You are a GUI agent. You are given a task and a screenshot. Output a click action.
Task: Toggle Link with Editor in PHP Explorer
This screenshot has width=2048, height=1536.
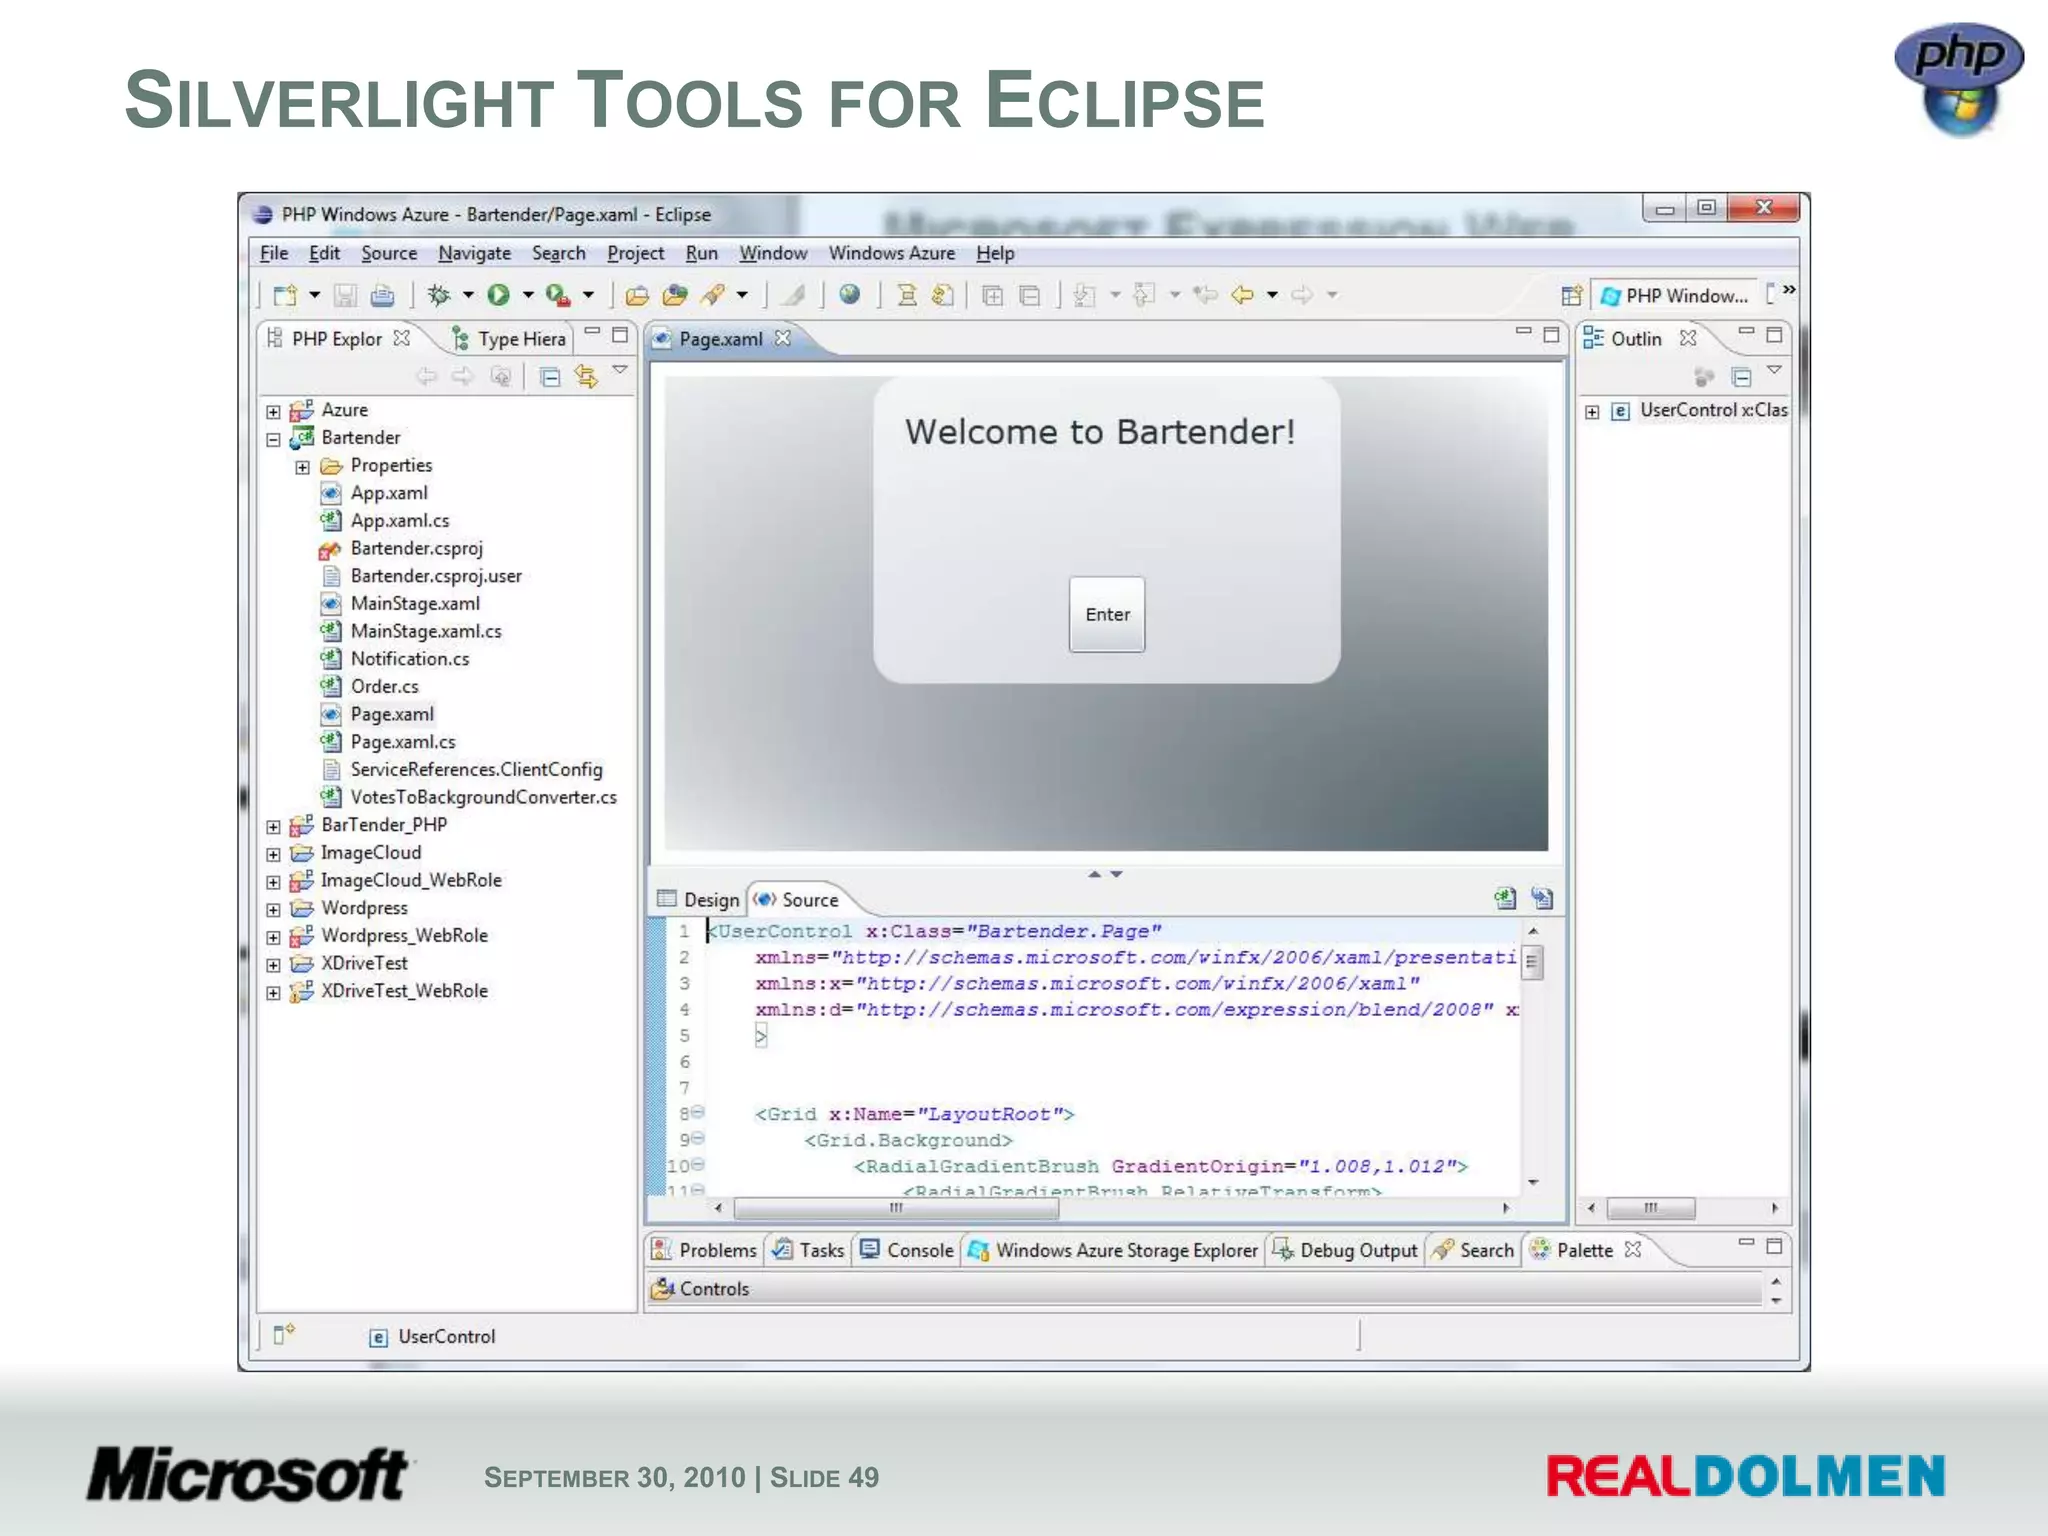[x=586, y=377]
